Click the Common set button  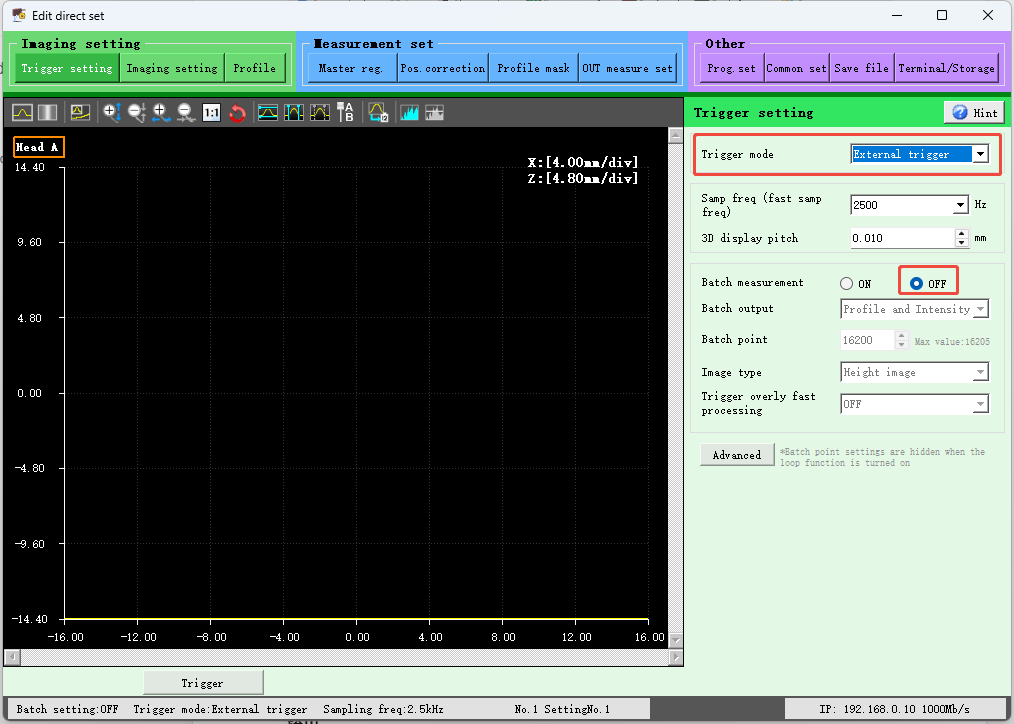pos(797,68)
